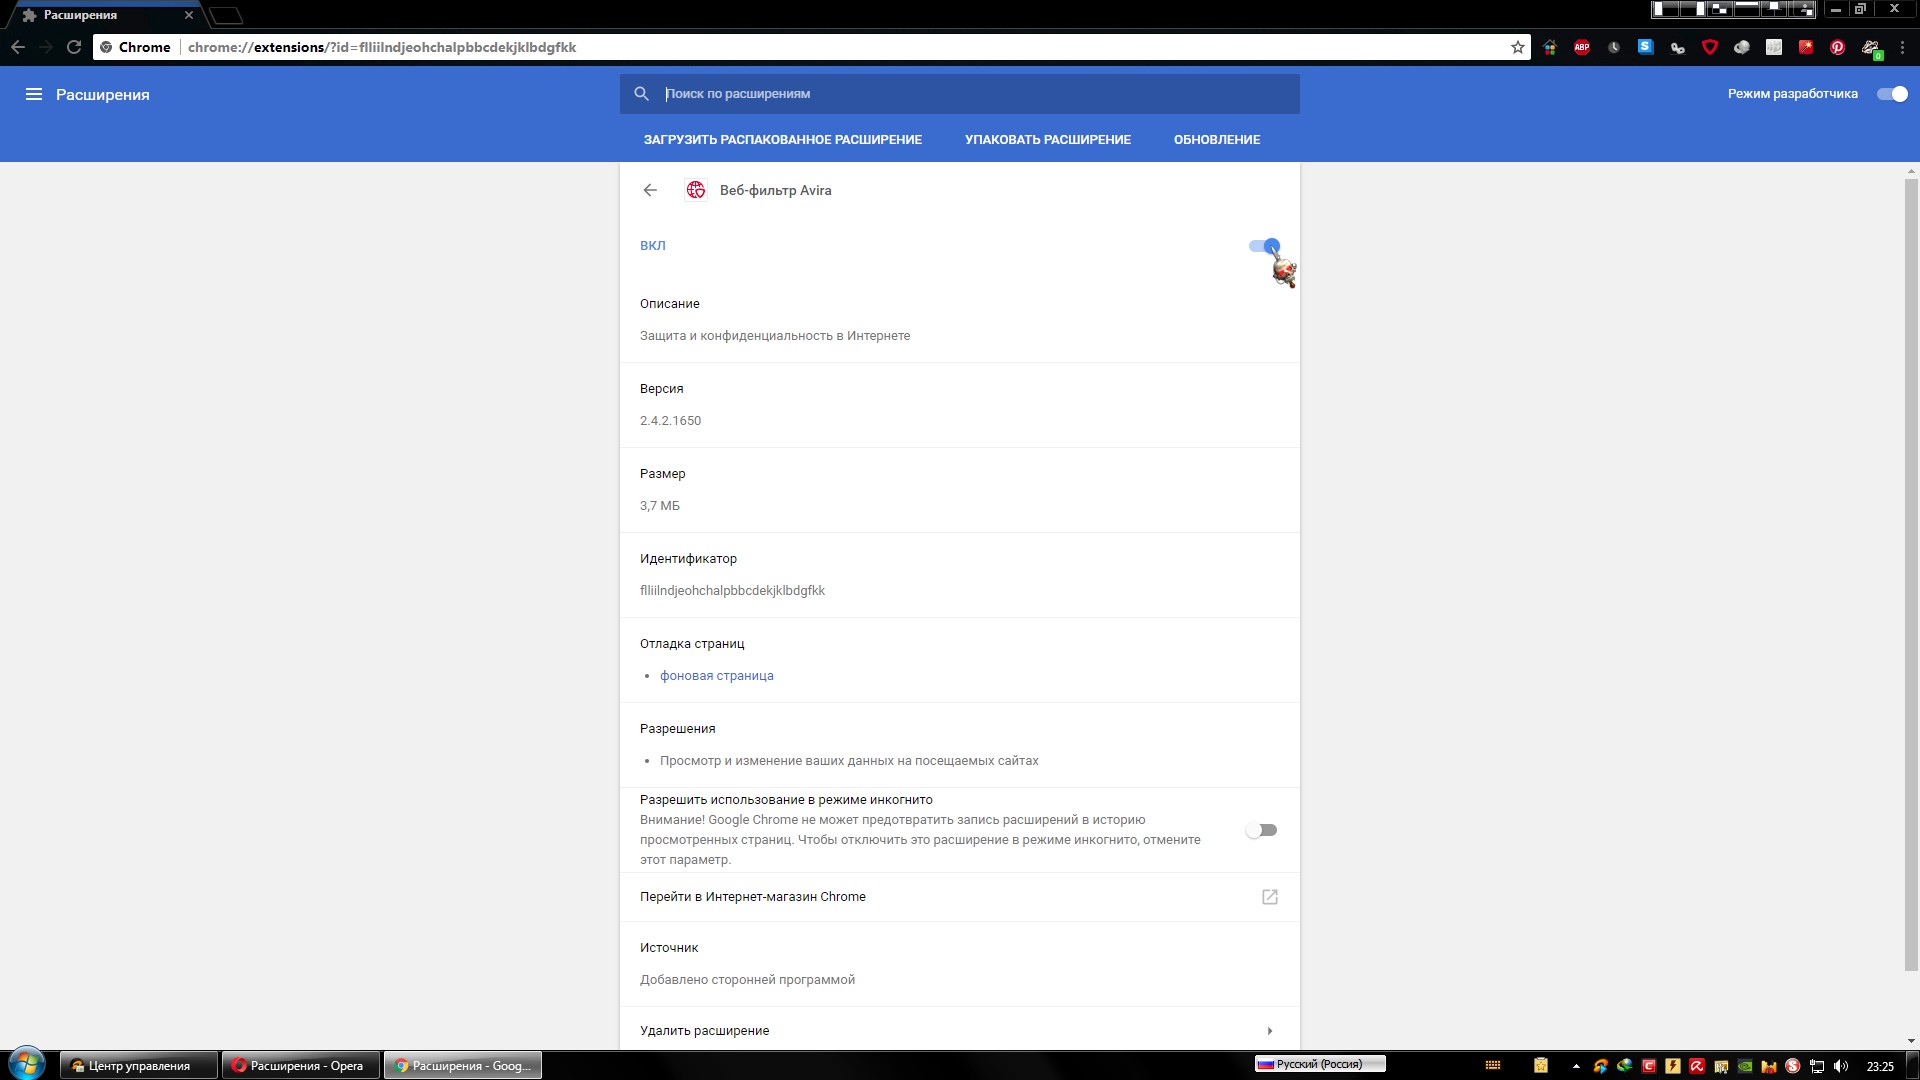Open the red shield extension icon
Viewport: 1920px width, 1080px height.
[x=1710, y=47]
